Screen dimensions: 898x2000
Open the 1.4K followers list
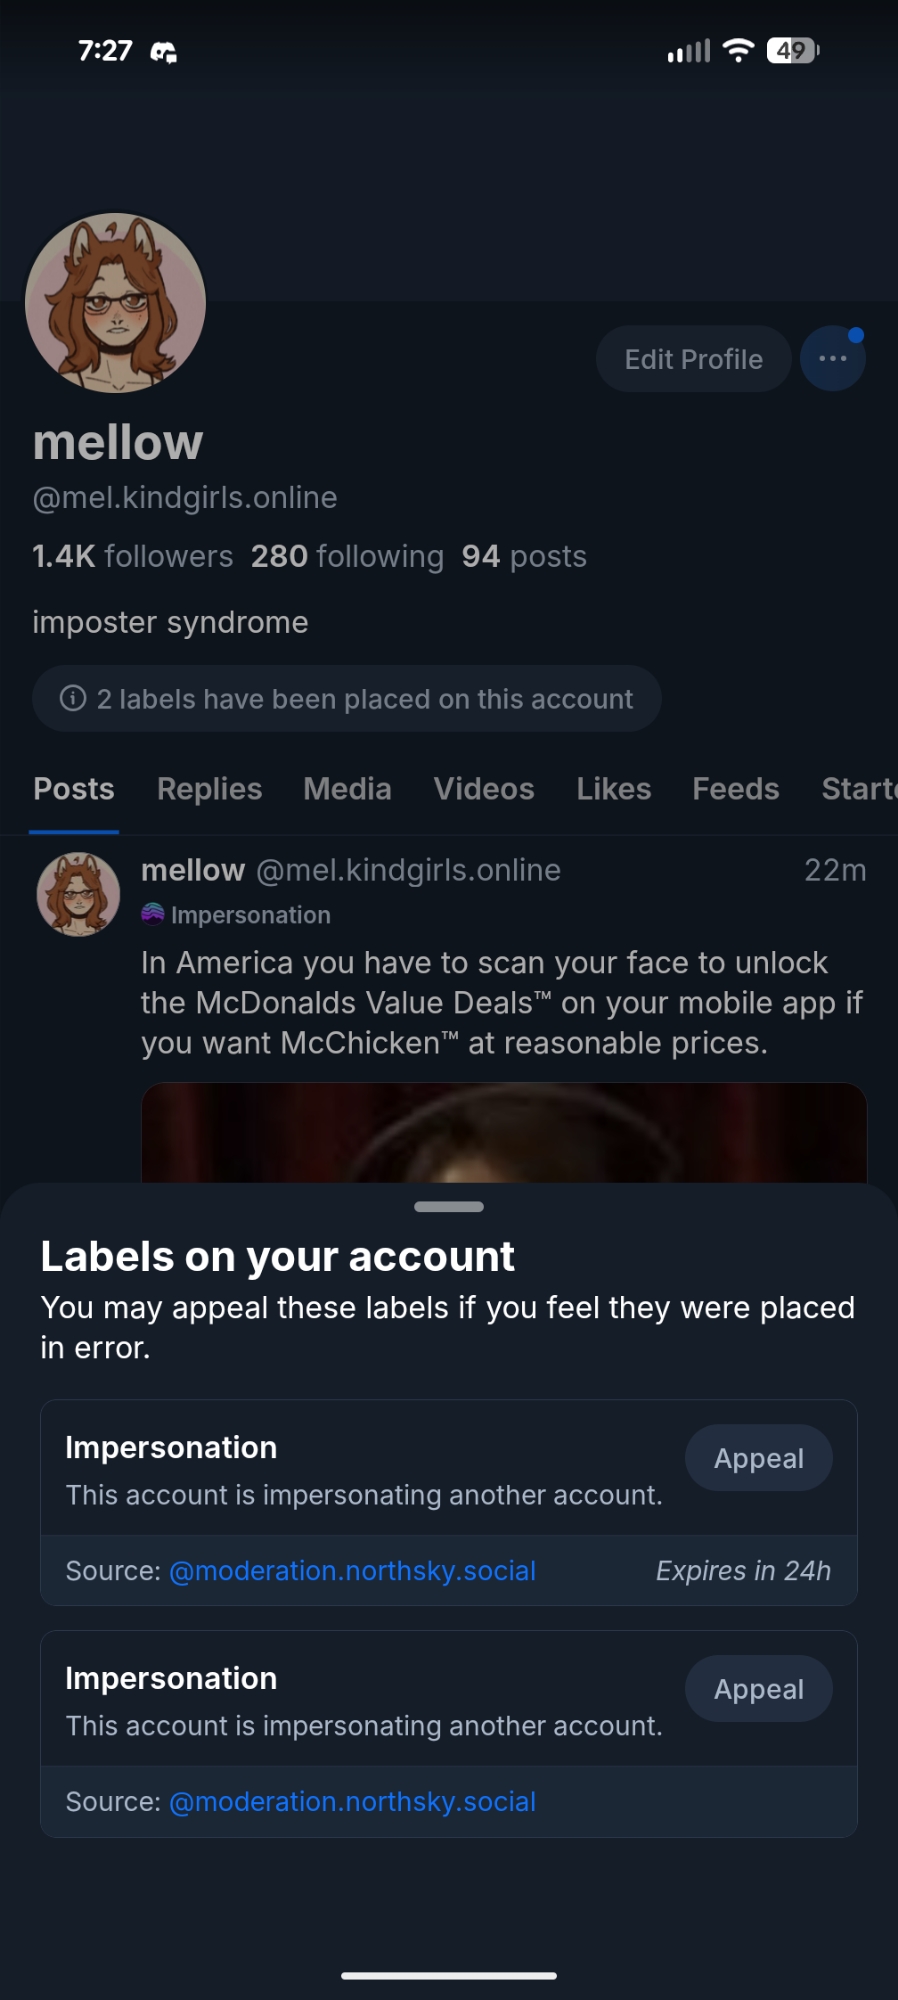click(x=132, y=556)
